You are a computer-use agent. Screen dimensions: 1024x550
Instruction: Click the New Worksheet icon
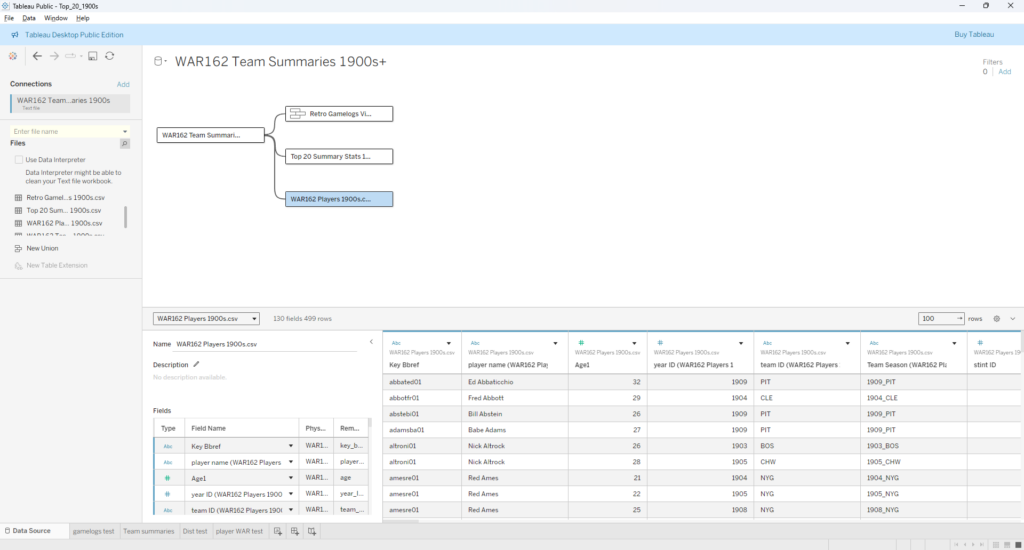click(277, 531)
